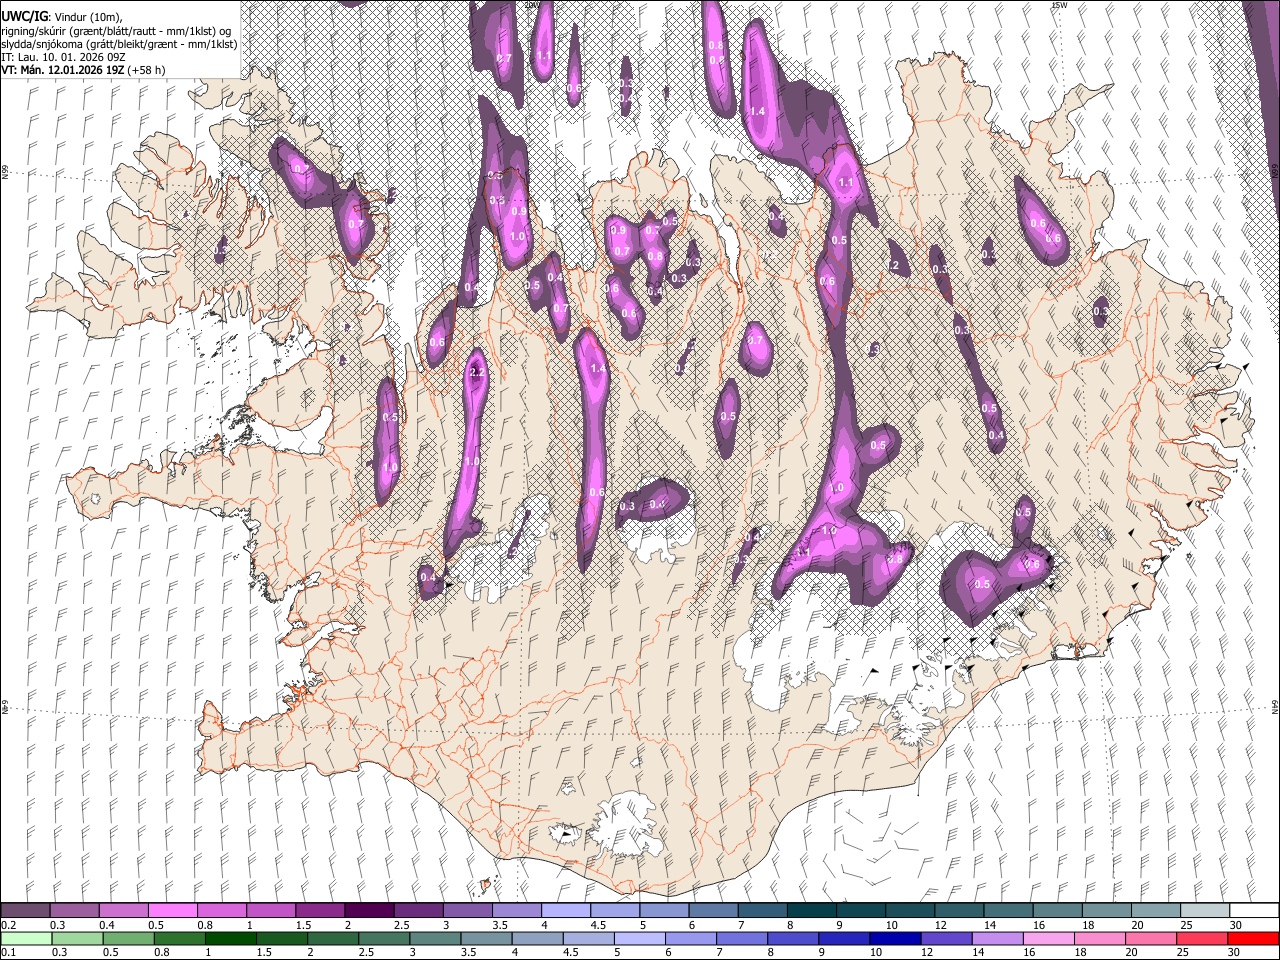Click the bright pink 0.5–0.8 snow legend swatch
Image resolution: width=1280 pixels, height=960 pixels.
tap(172, 911)
